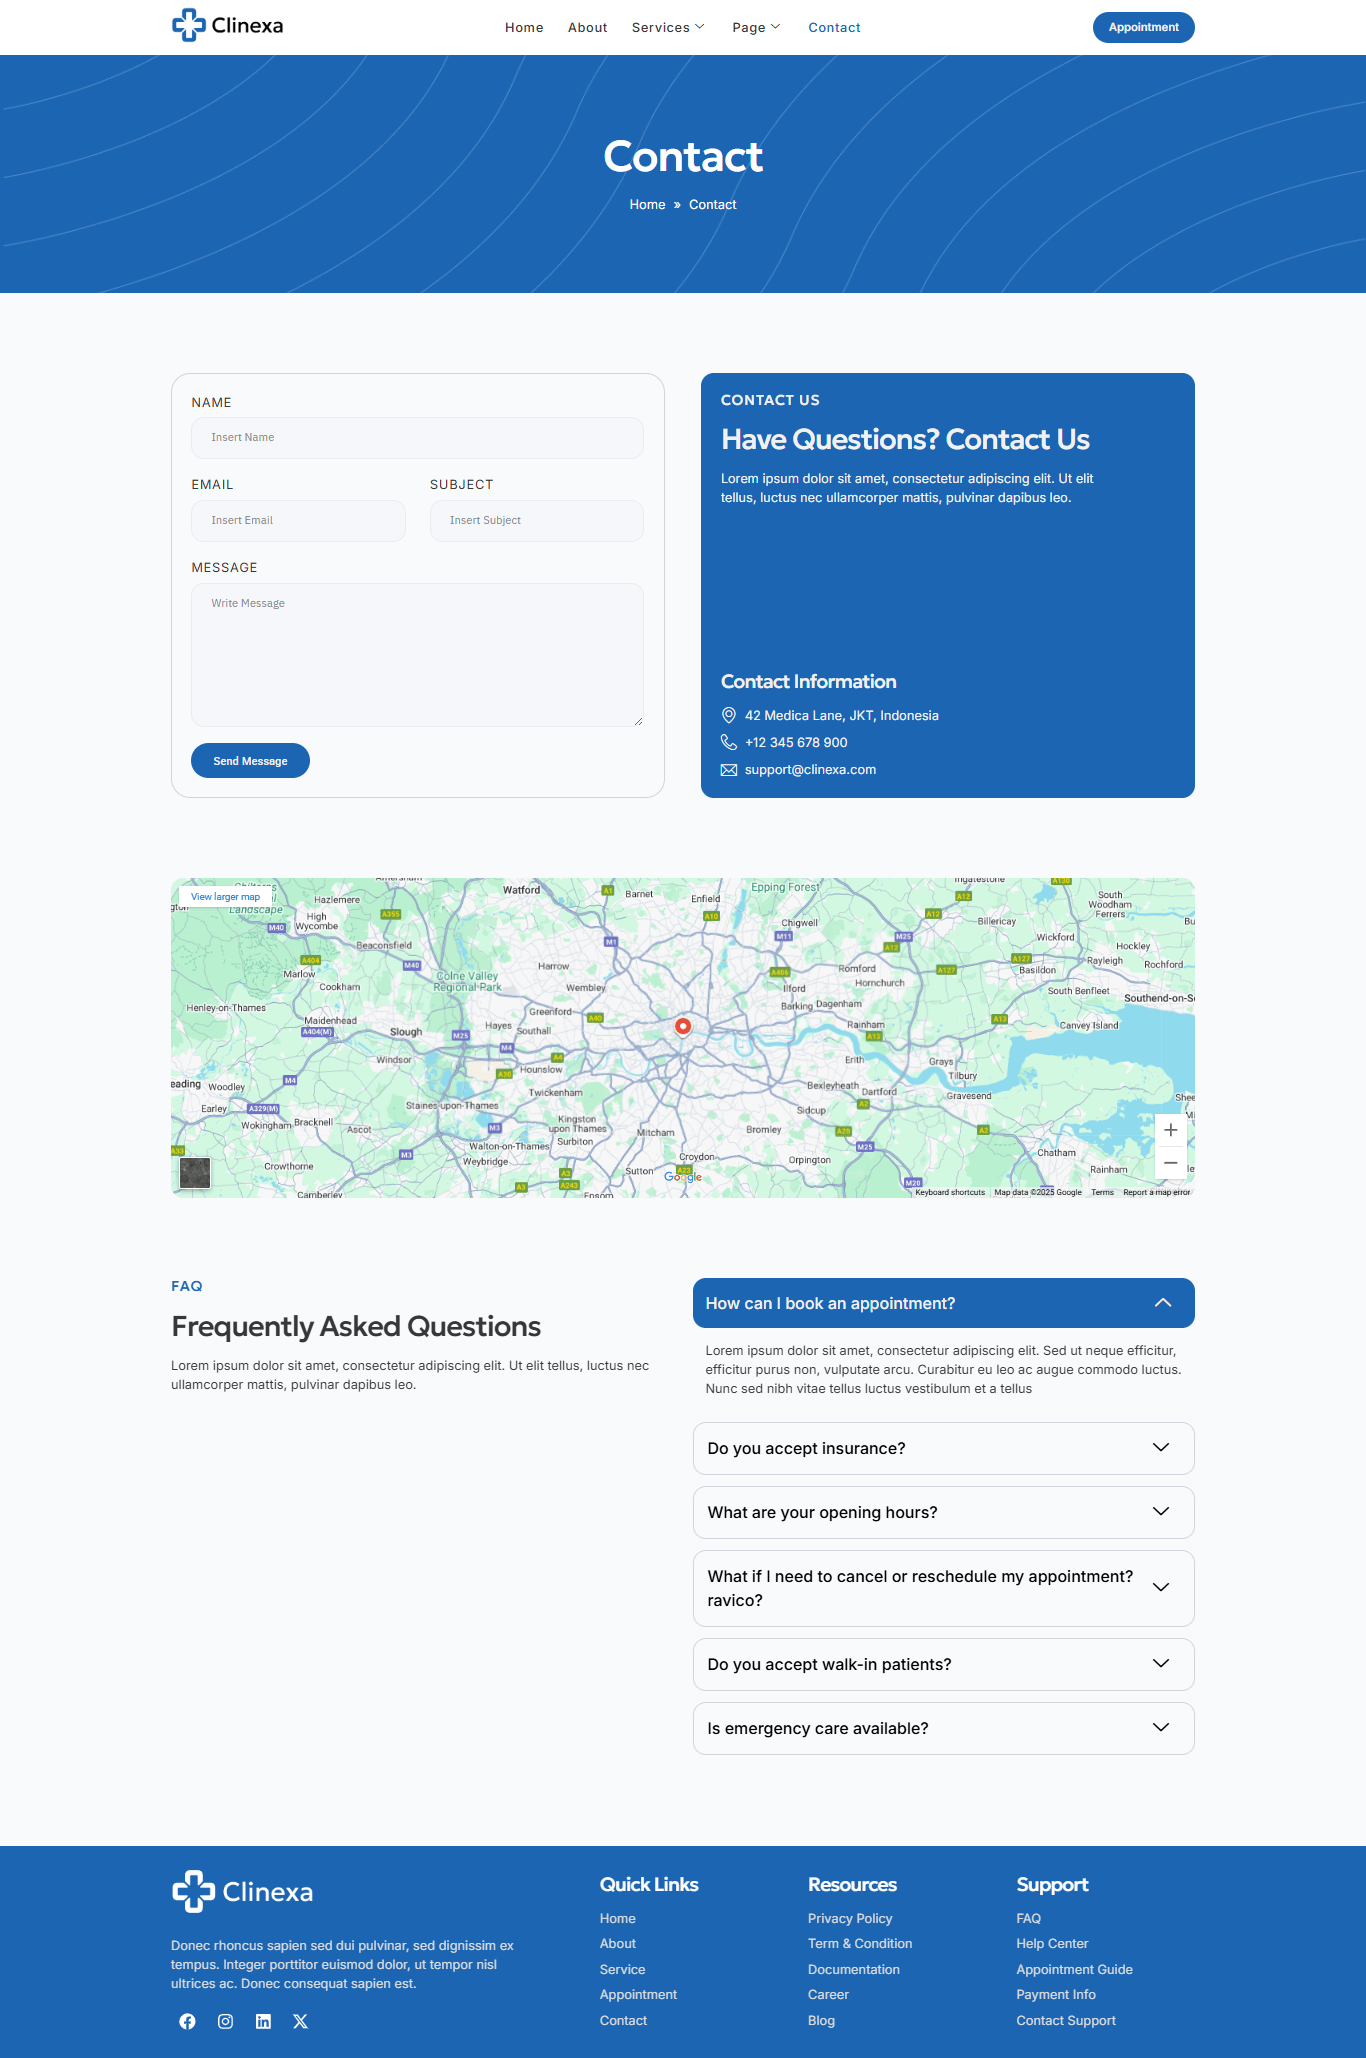The height and width of the screenshot is (2058, 1366).
Task: Open footer Appointment link
Action: pyautogui.click(x=638, y=1994)
